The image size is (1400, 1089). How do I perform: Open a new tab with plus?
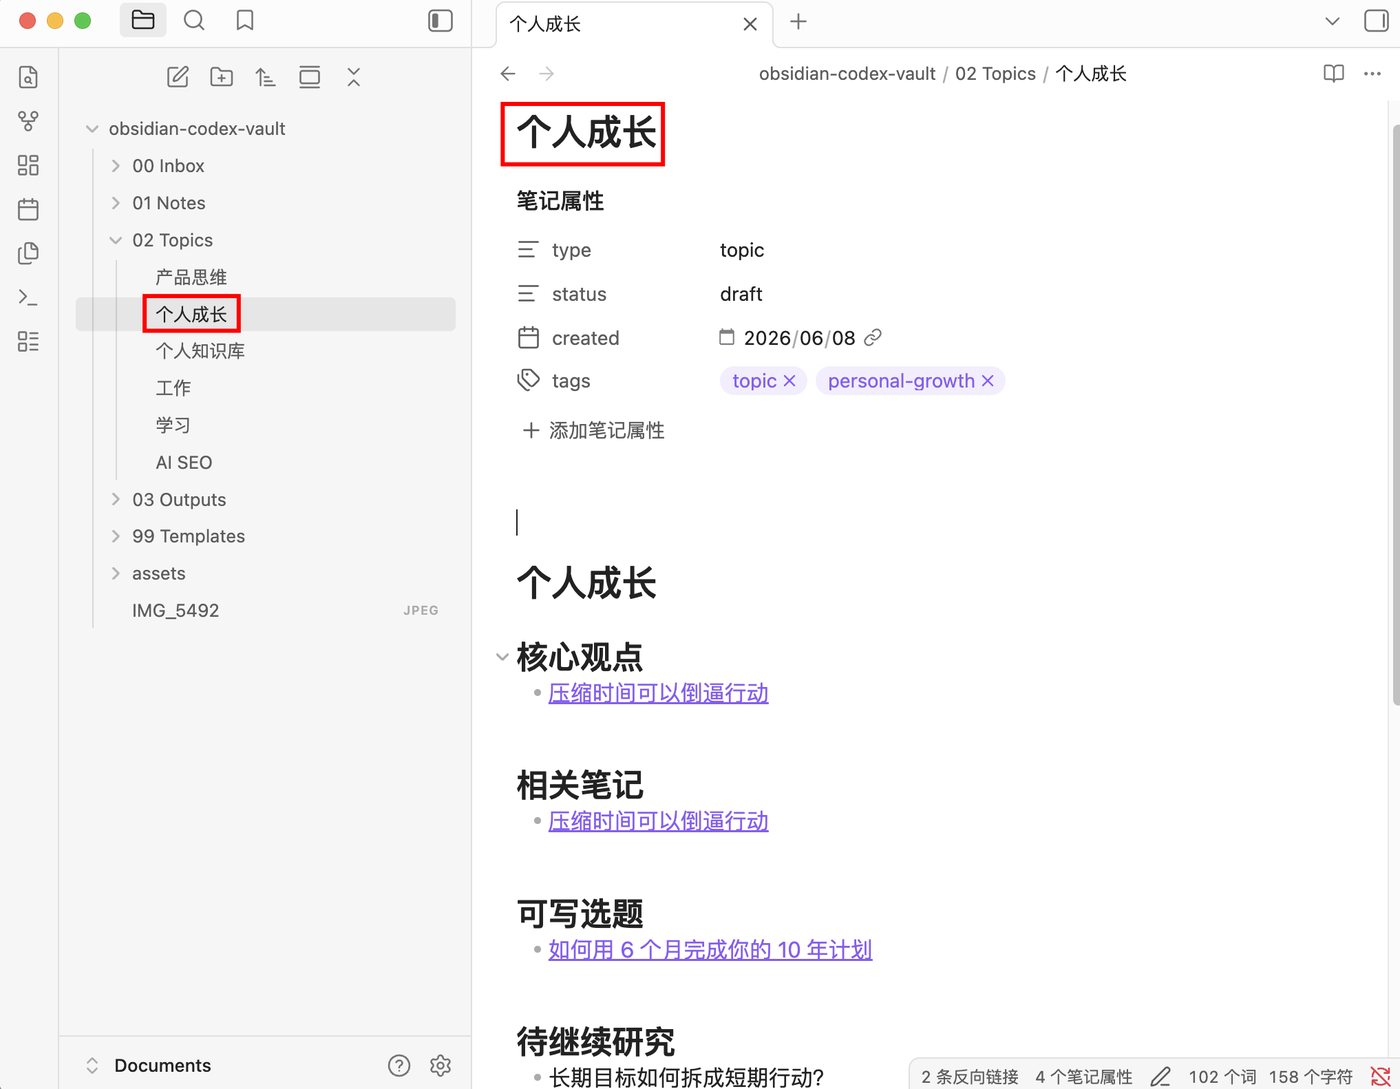(798, 22)
